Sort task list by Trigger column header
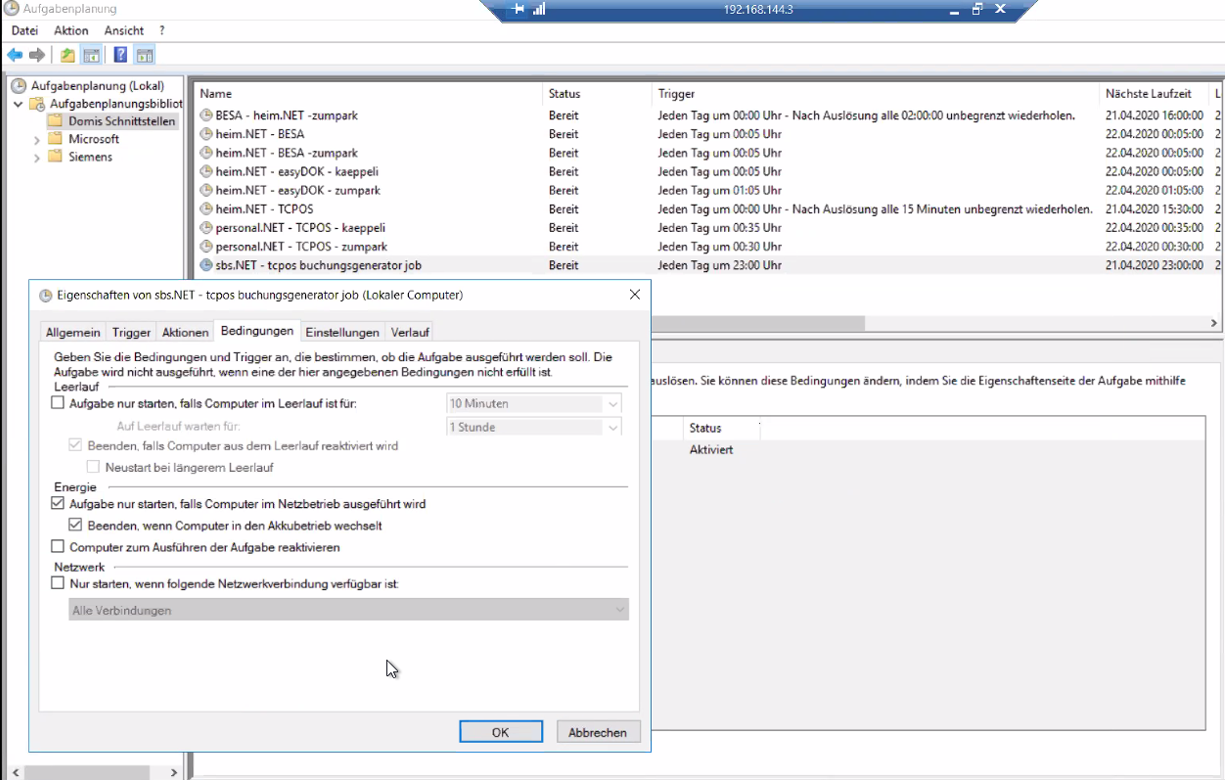 coord(876,94)
